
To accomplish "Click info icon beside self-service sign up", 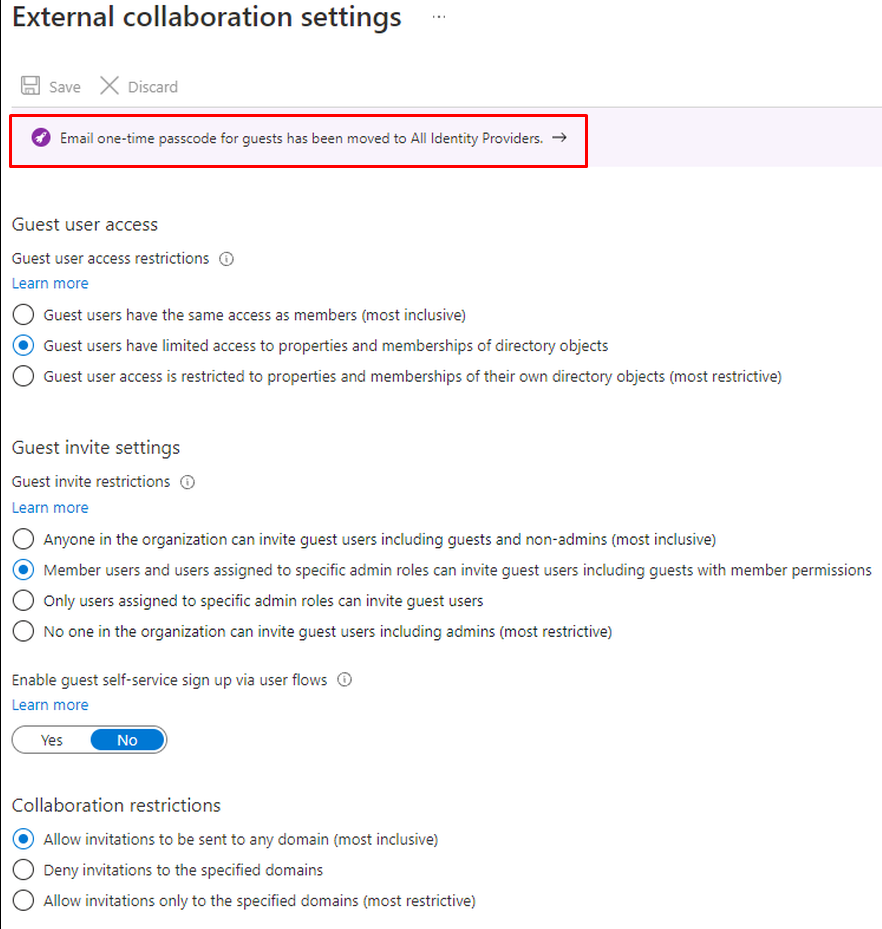I will click(344, 680).
